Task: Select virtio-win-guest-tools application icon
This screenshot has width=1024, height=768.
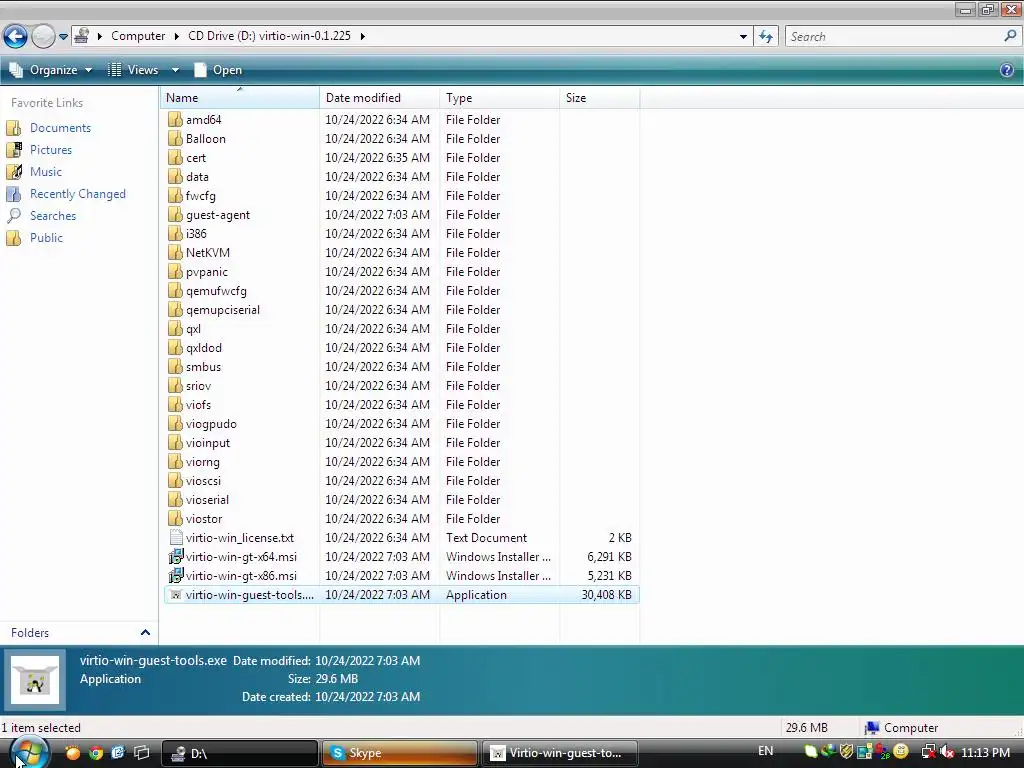Action: coord(175,594)
